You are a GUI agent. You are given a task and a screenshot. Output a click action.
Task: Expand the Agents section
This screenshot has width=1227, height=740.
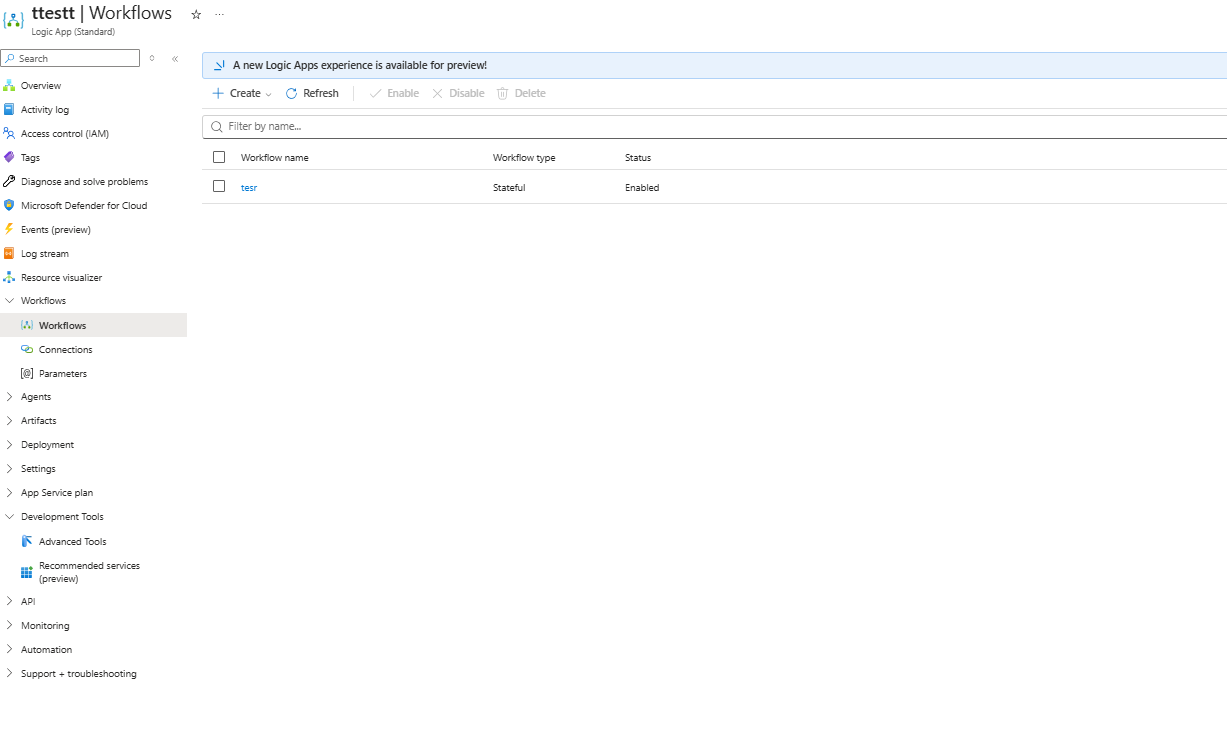[x=9, y=397]
